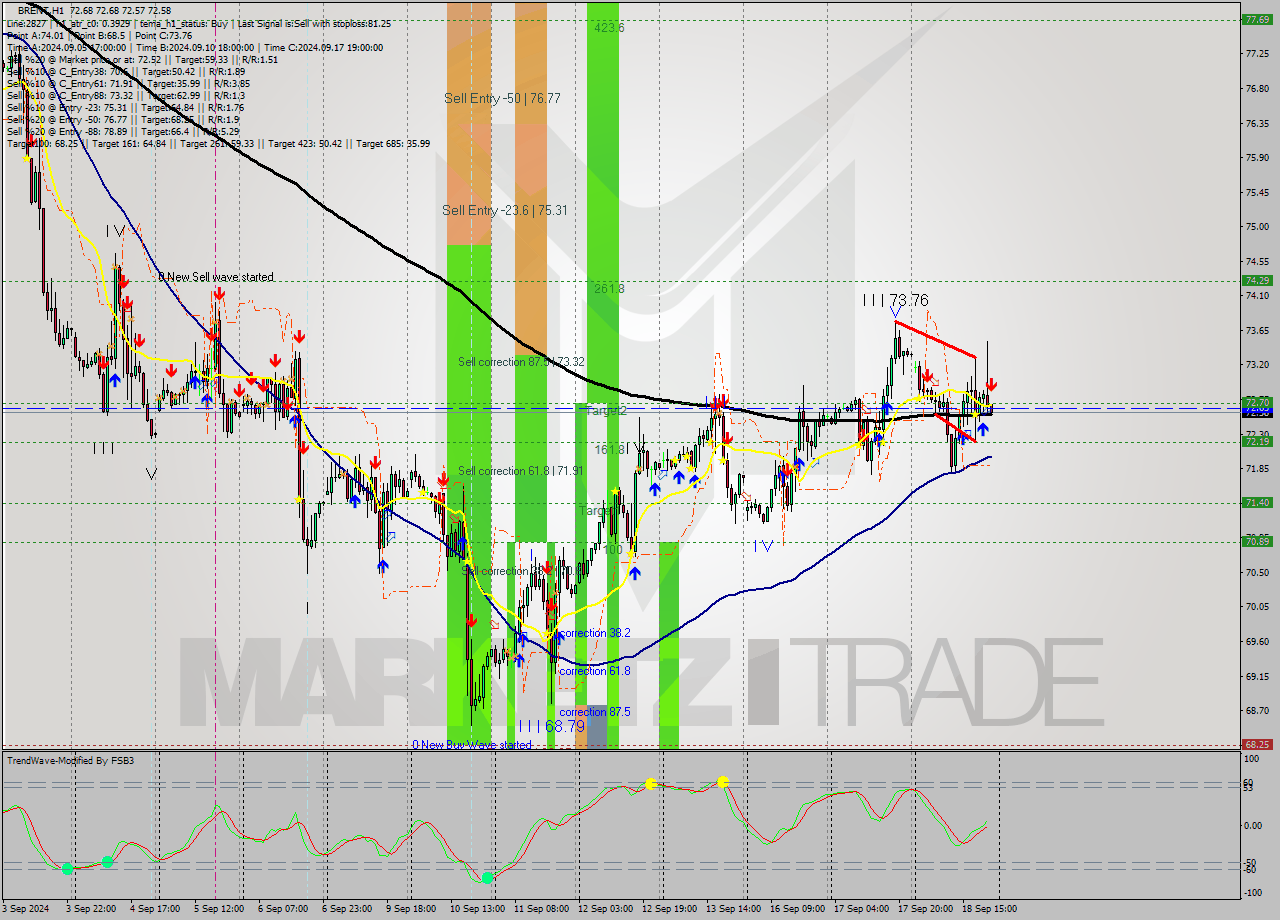Click the blue 'correction 61.8' label
Image resolution: width=1280 pixels, height=920 pixels.
click(594, 671)
